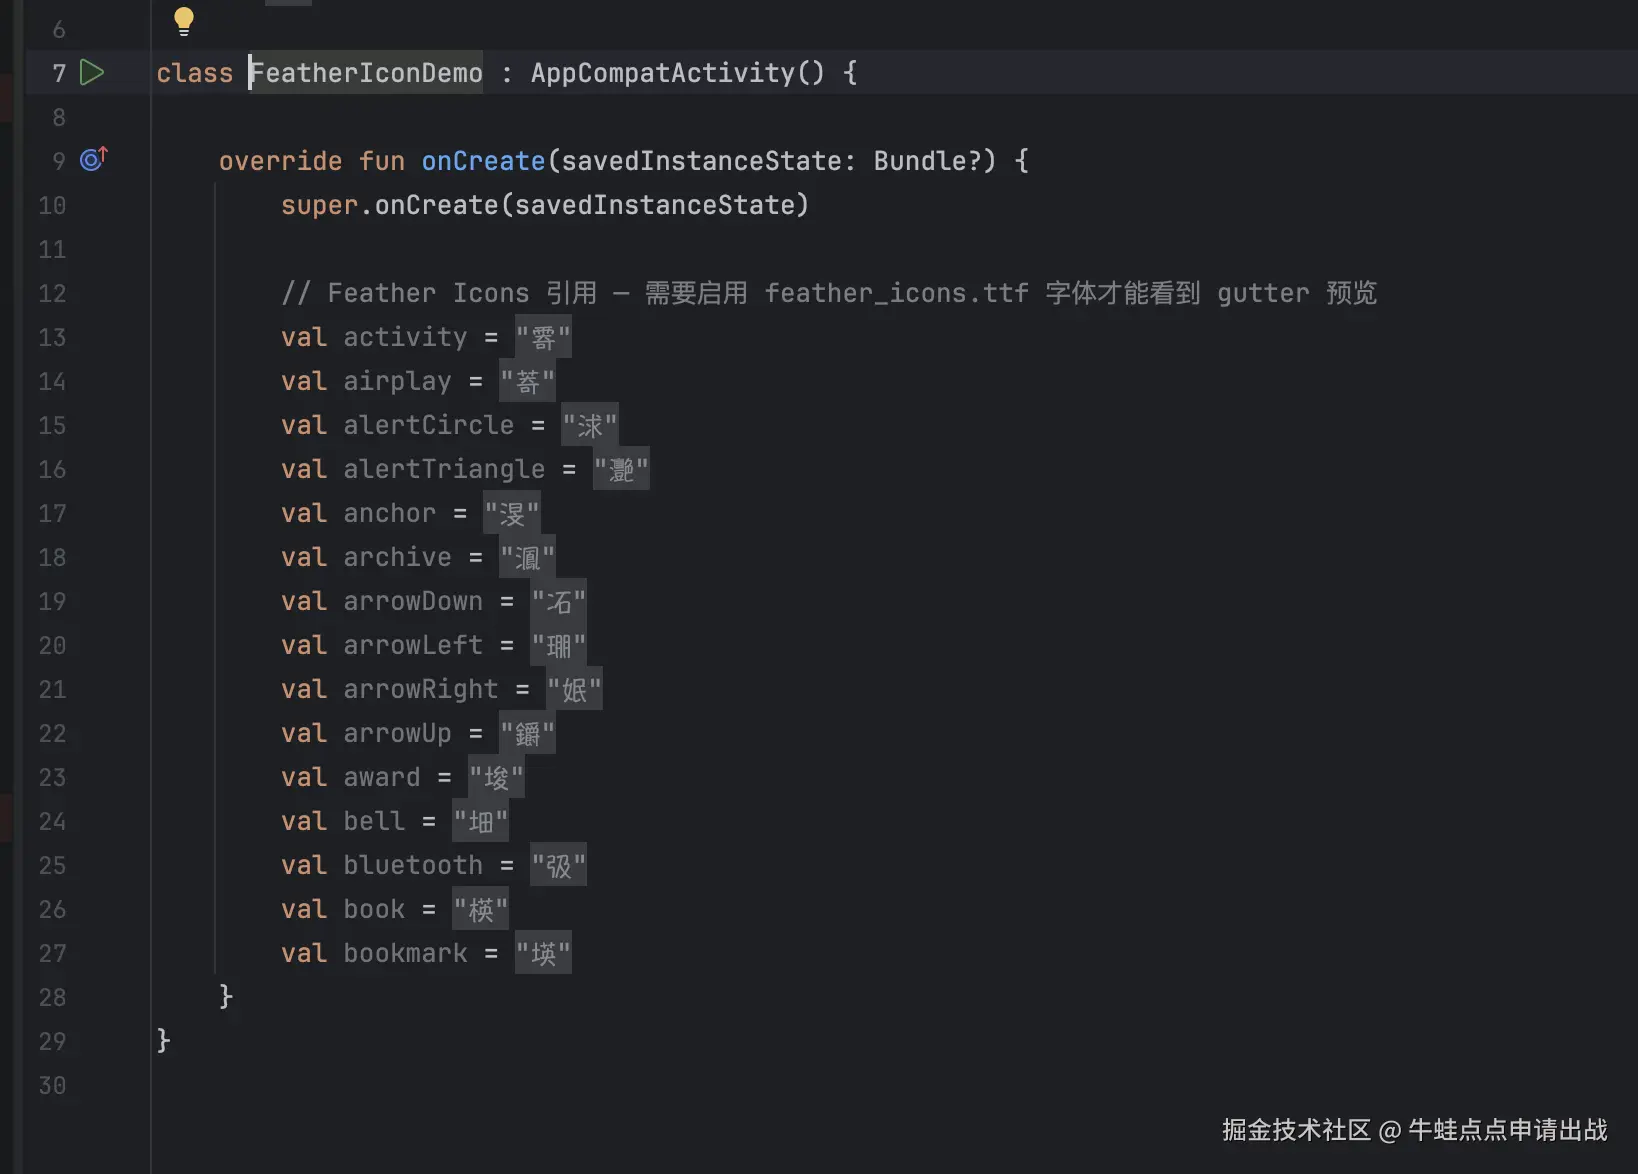
Task: Select the alertCircle variable name
Action: coord(428,425)
